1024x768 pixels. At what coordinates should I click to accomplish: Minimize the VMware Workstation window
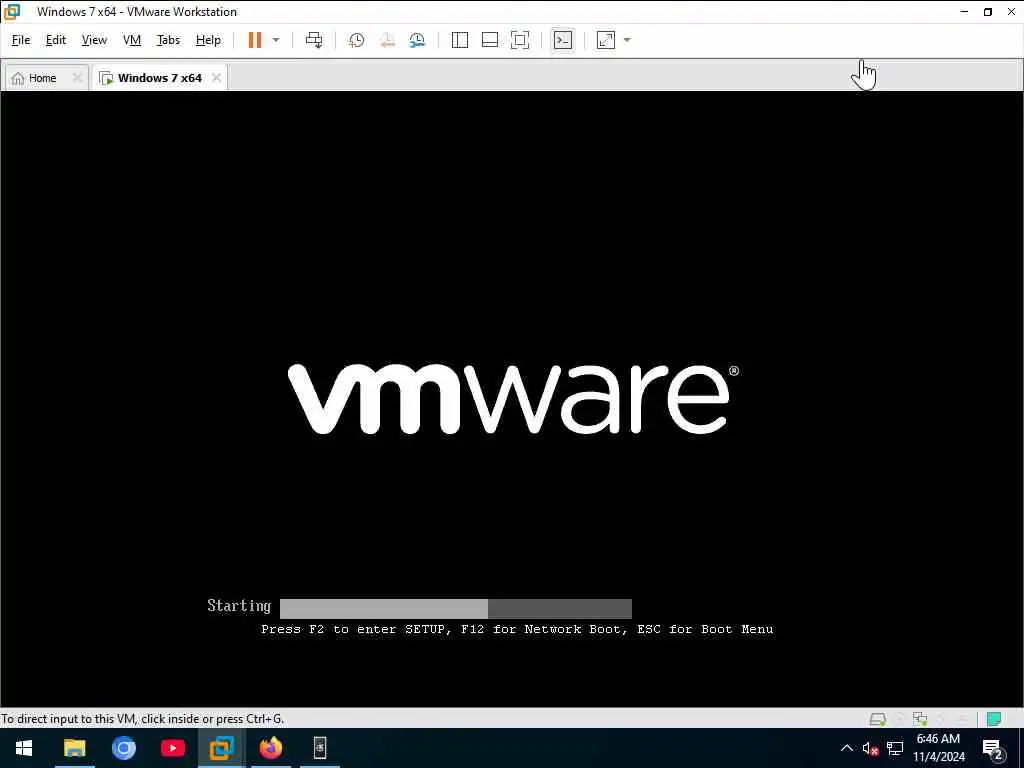tap(965, 12)
